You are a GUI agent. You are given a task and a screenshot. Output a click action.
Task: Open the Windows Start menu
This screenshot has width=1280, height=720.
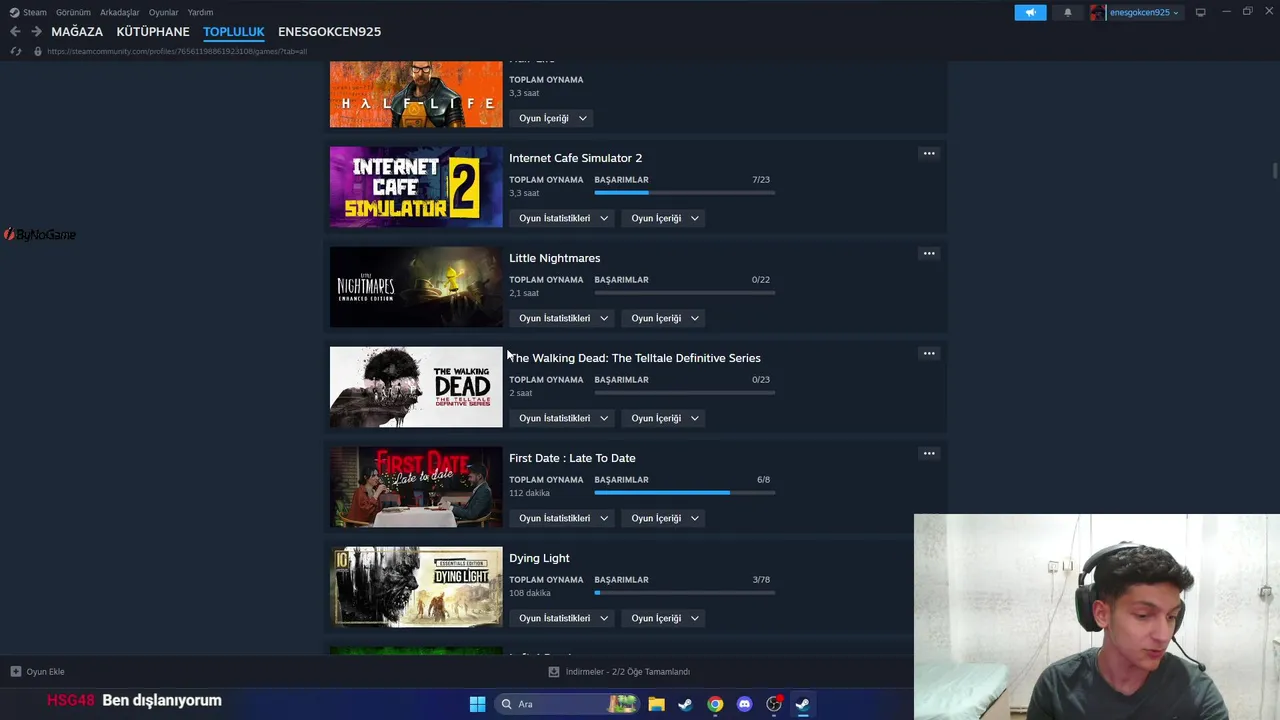point(477,704)
